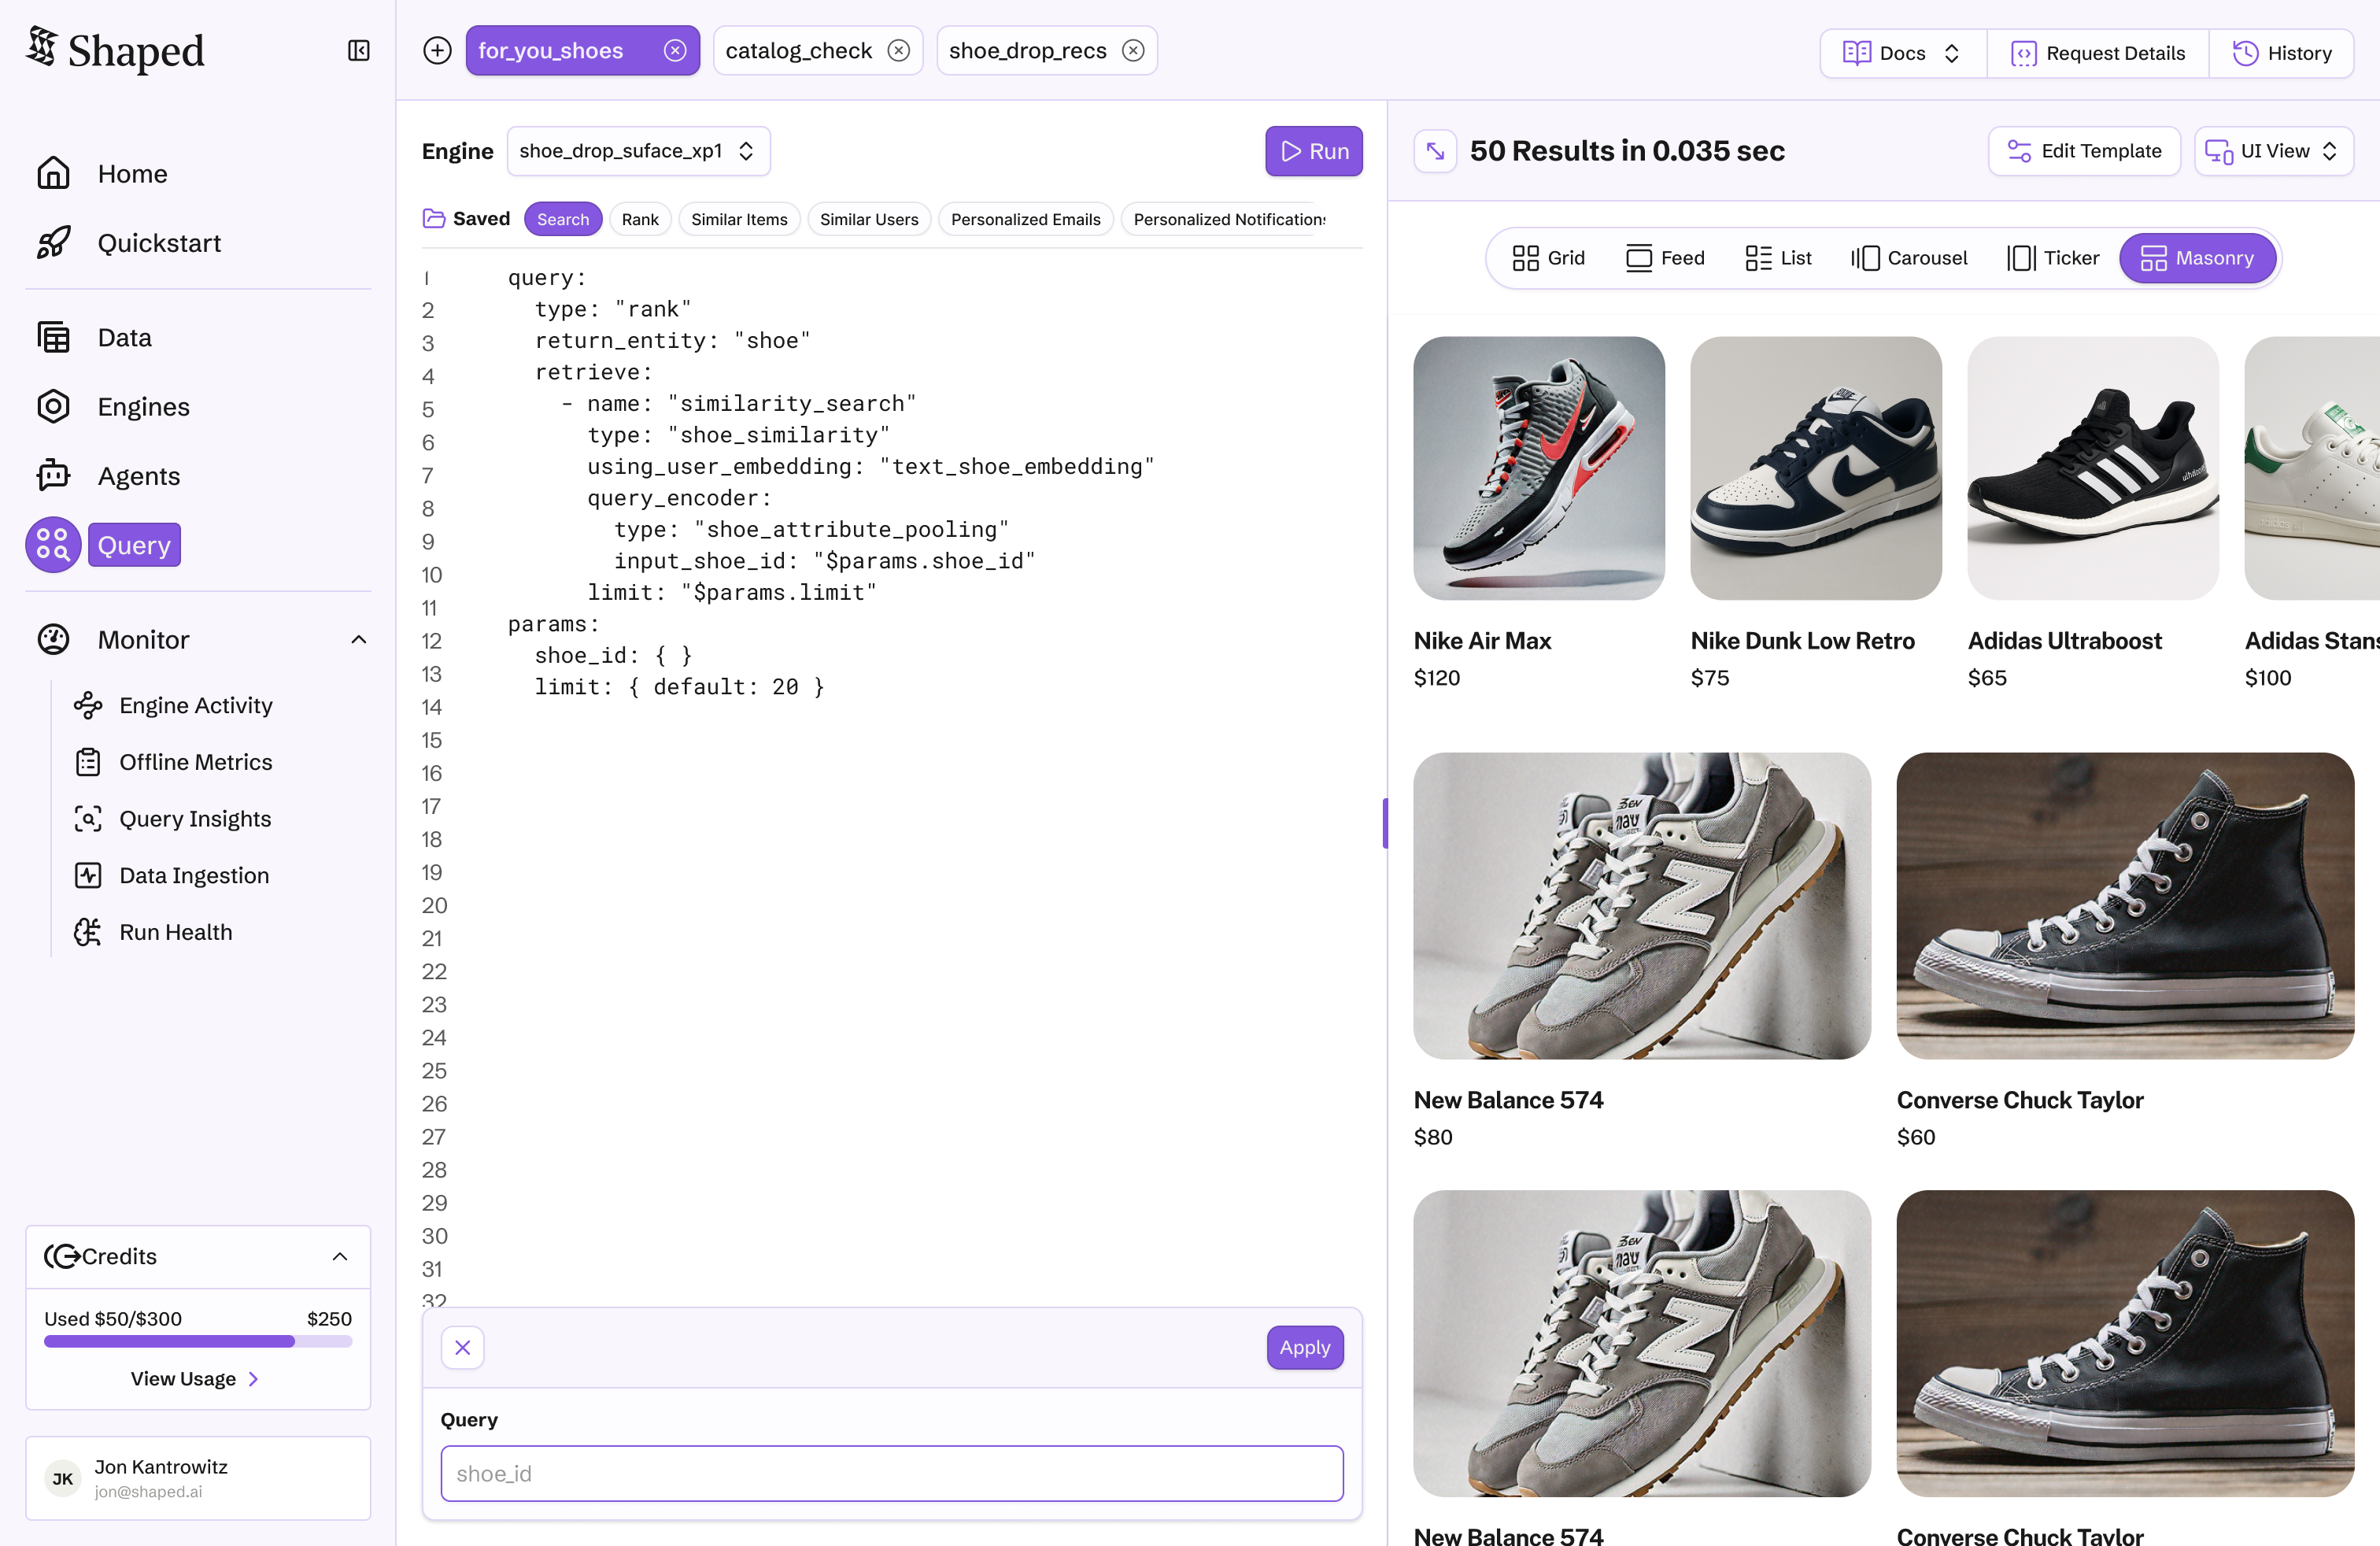The image size is (2380, 1546).
Task: Click the Credits icon
Action: click(x=62, y=1256)
